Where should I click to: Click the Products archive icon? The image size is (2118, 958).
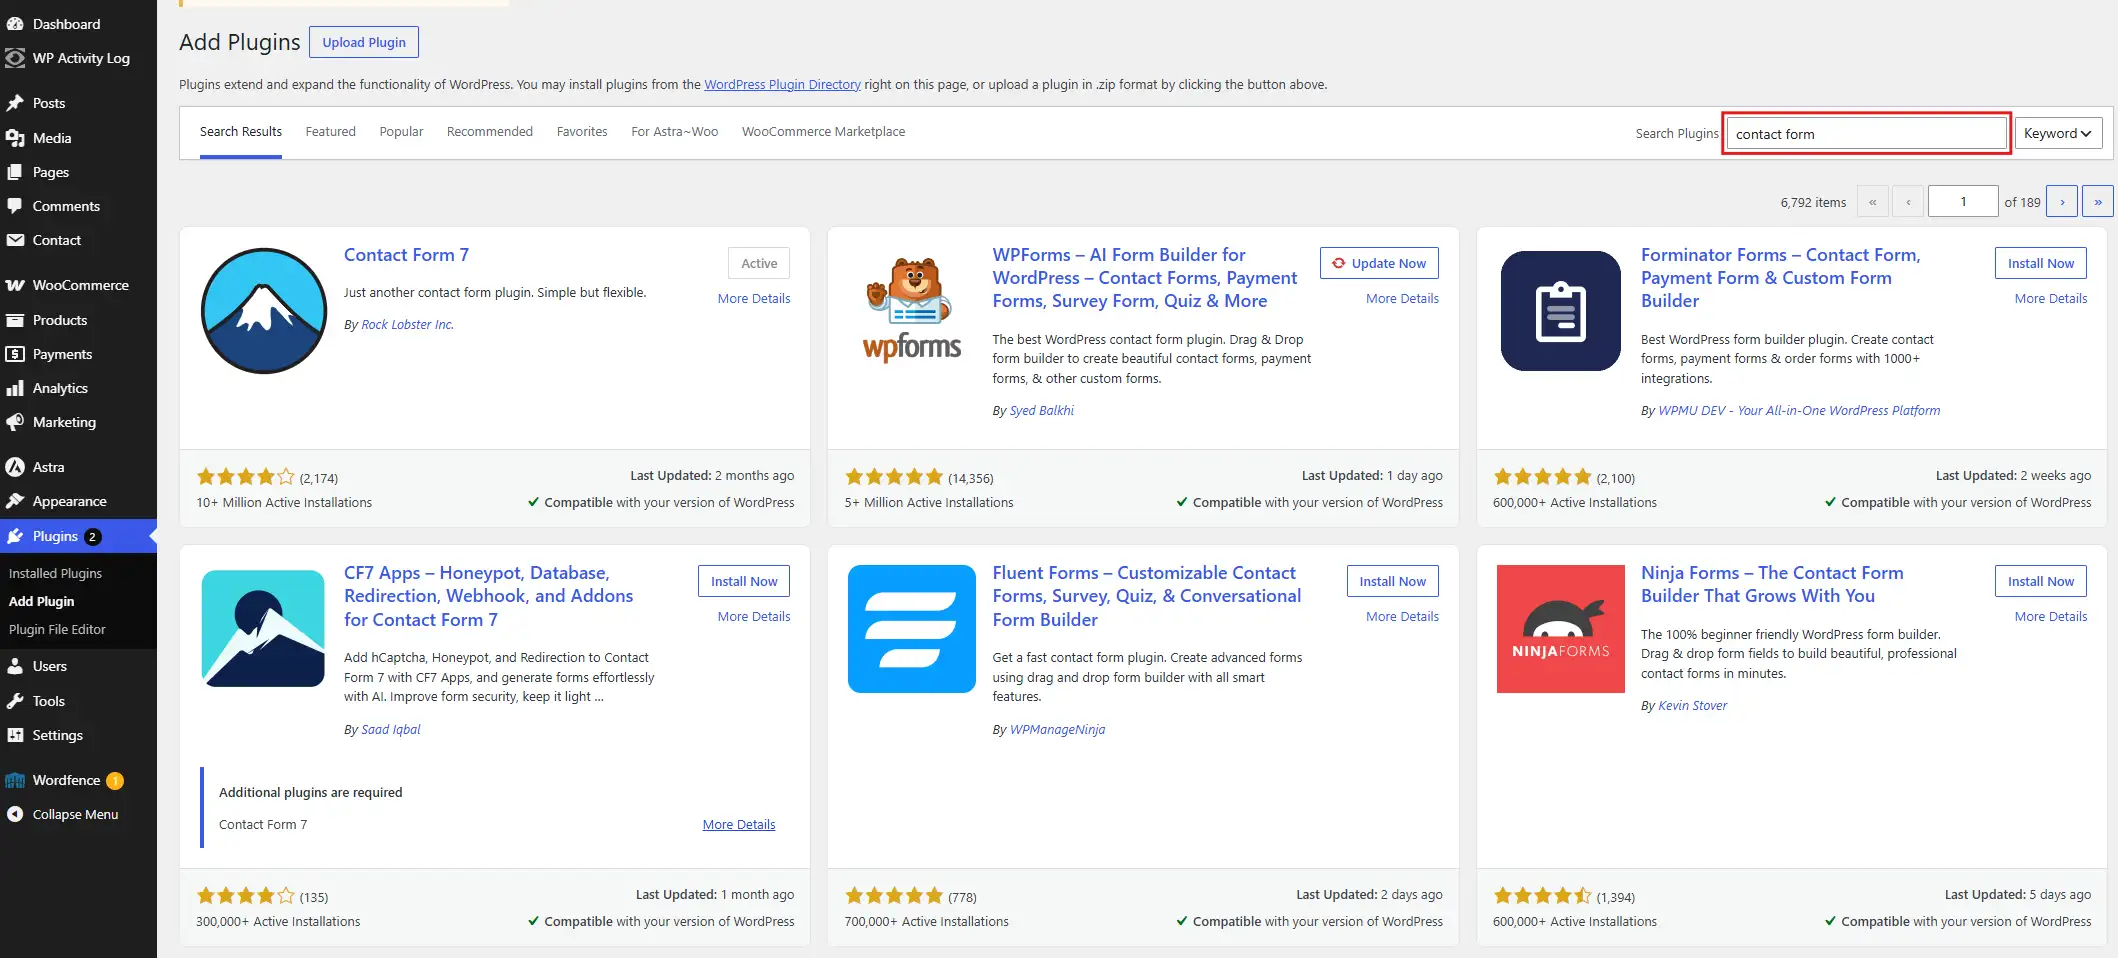pyautogui.click(x=15, y=320)
